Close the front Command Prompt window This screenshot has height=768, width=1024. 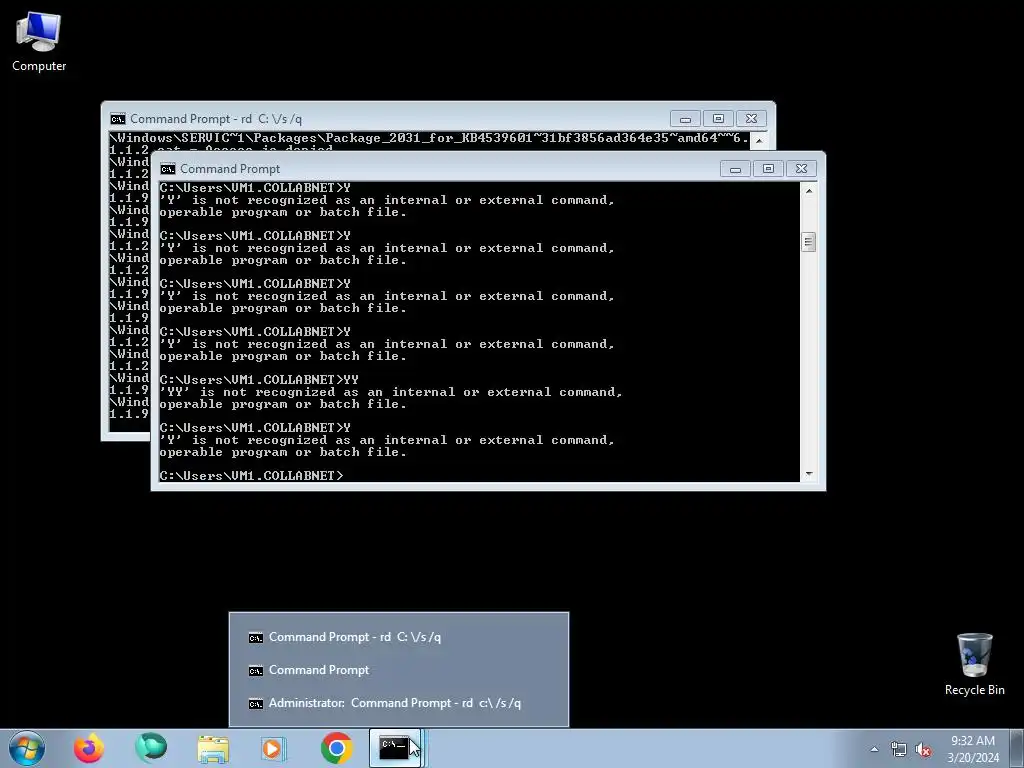coord(801,169)
